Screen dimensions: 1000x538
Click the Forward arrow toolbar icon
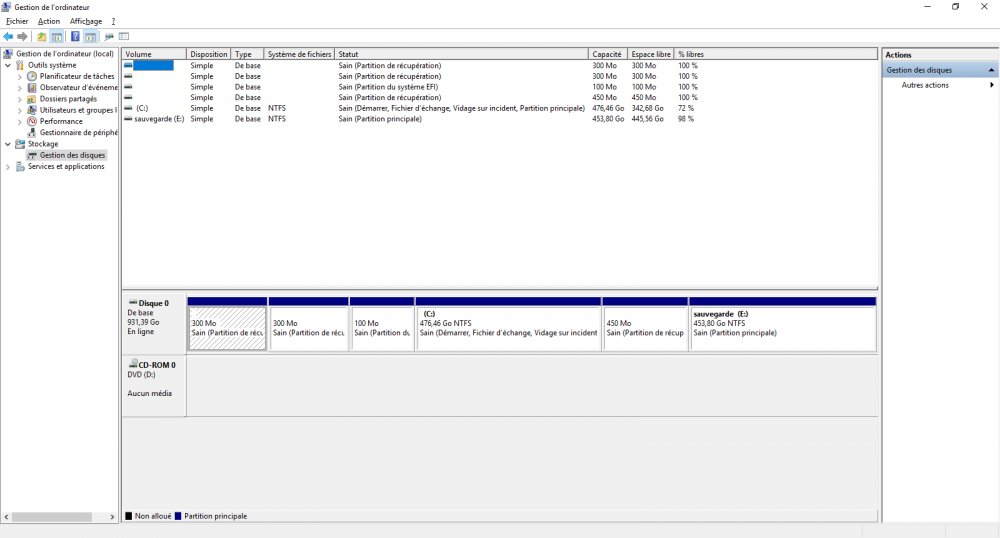point(22,37)
